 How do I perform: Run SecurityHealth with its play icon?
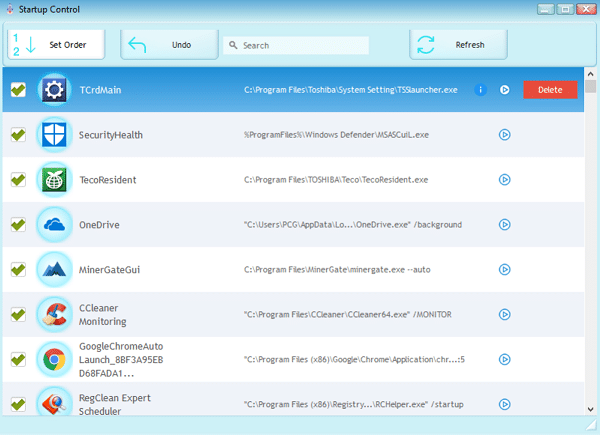[x=505, y=135]
